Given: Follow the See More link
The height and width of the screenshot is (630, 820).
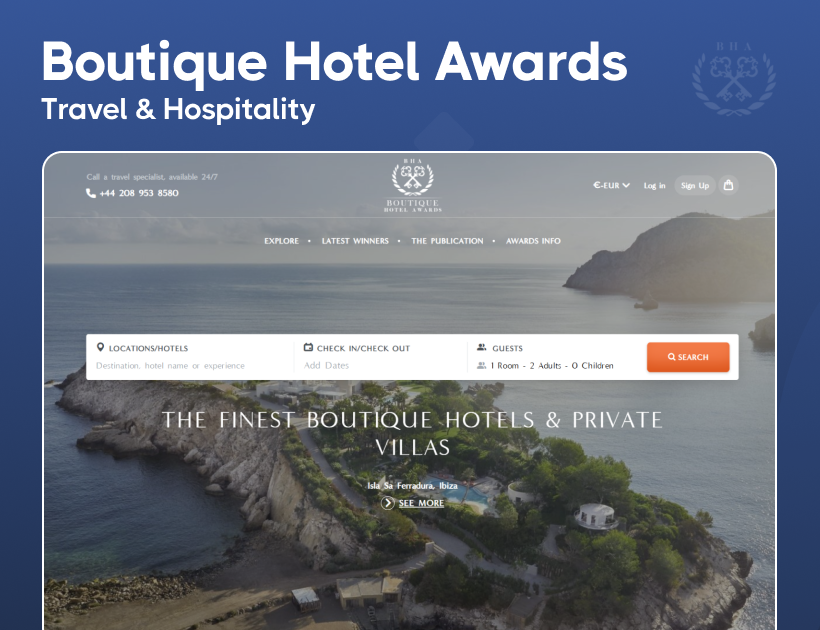Looking at the screenshot, I should [421, 503].
